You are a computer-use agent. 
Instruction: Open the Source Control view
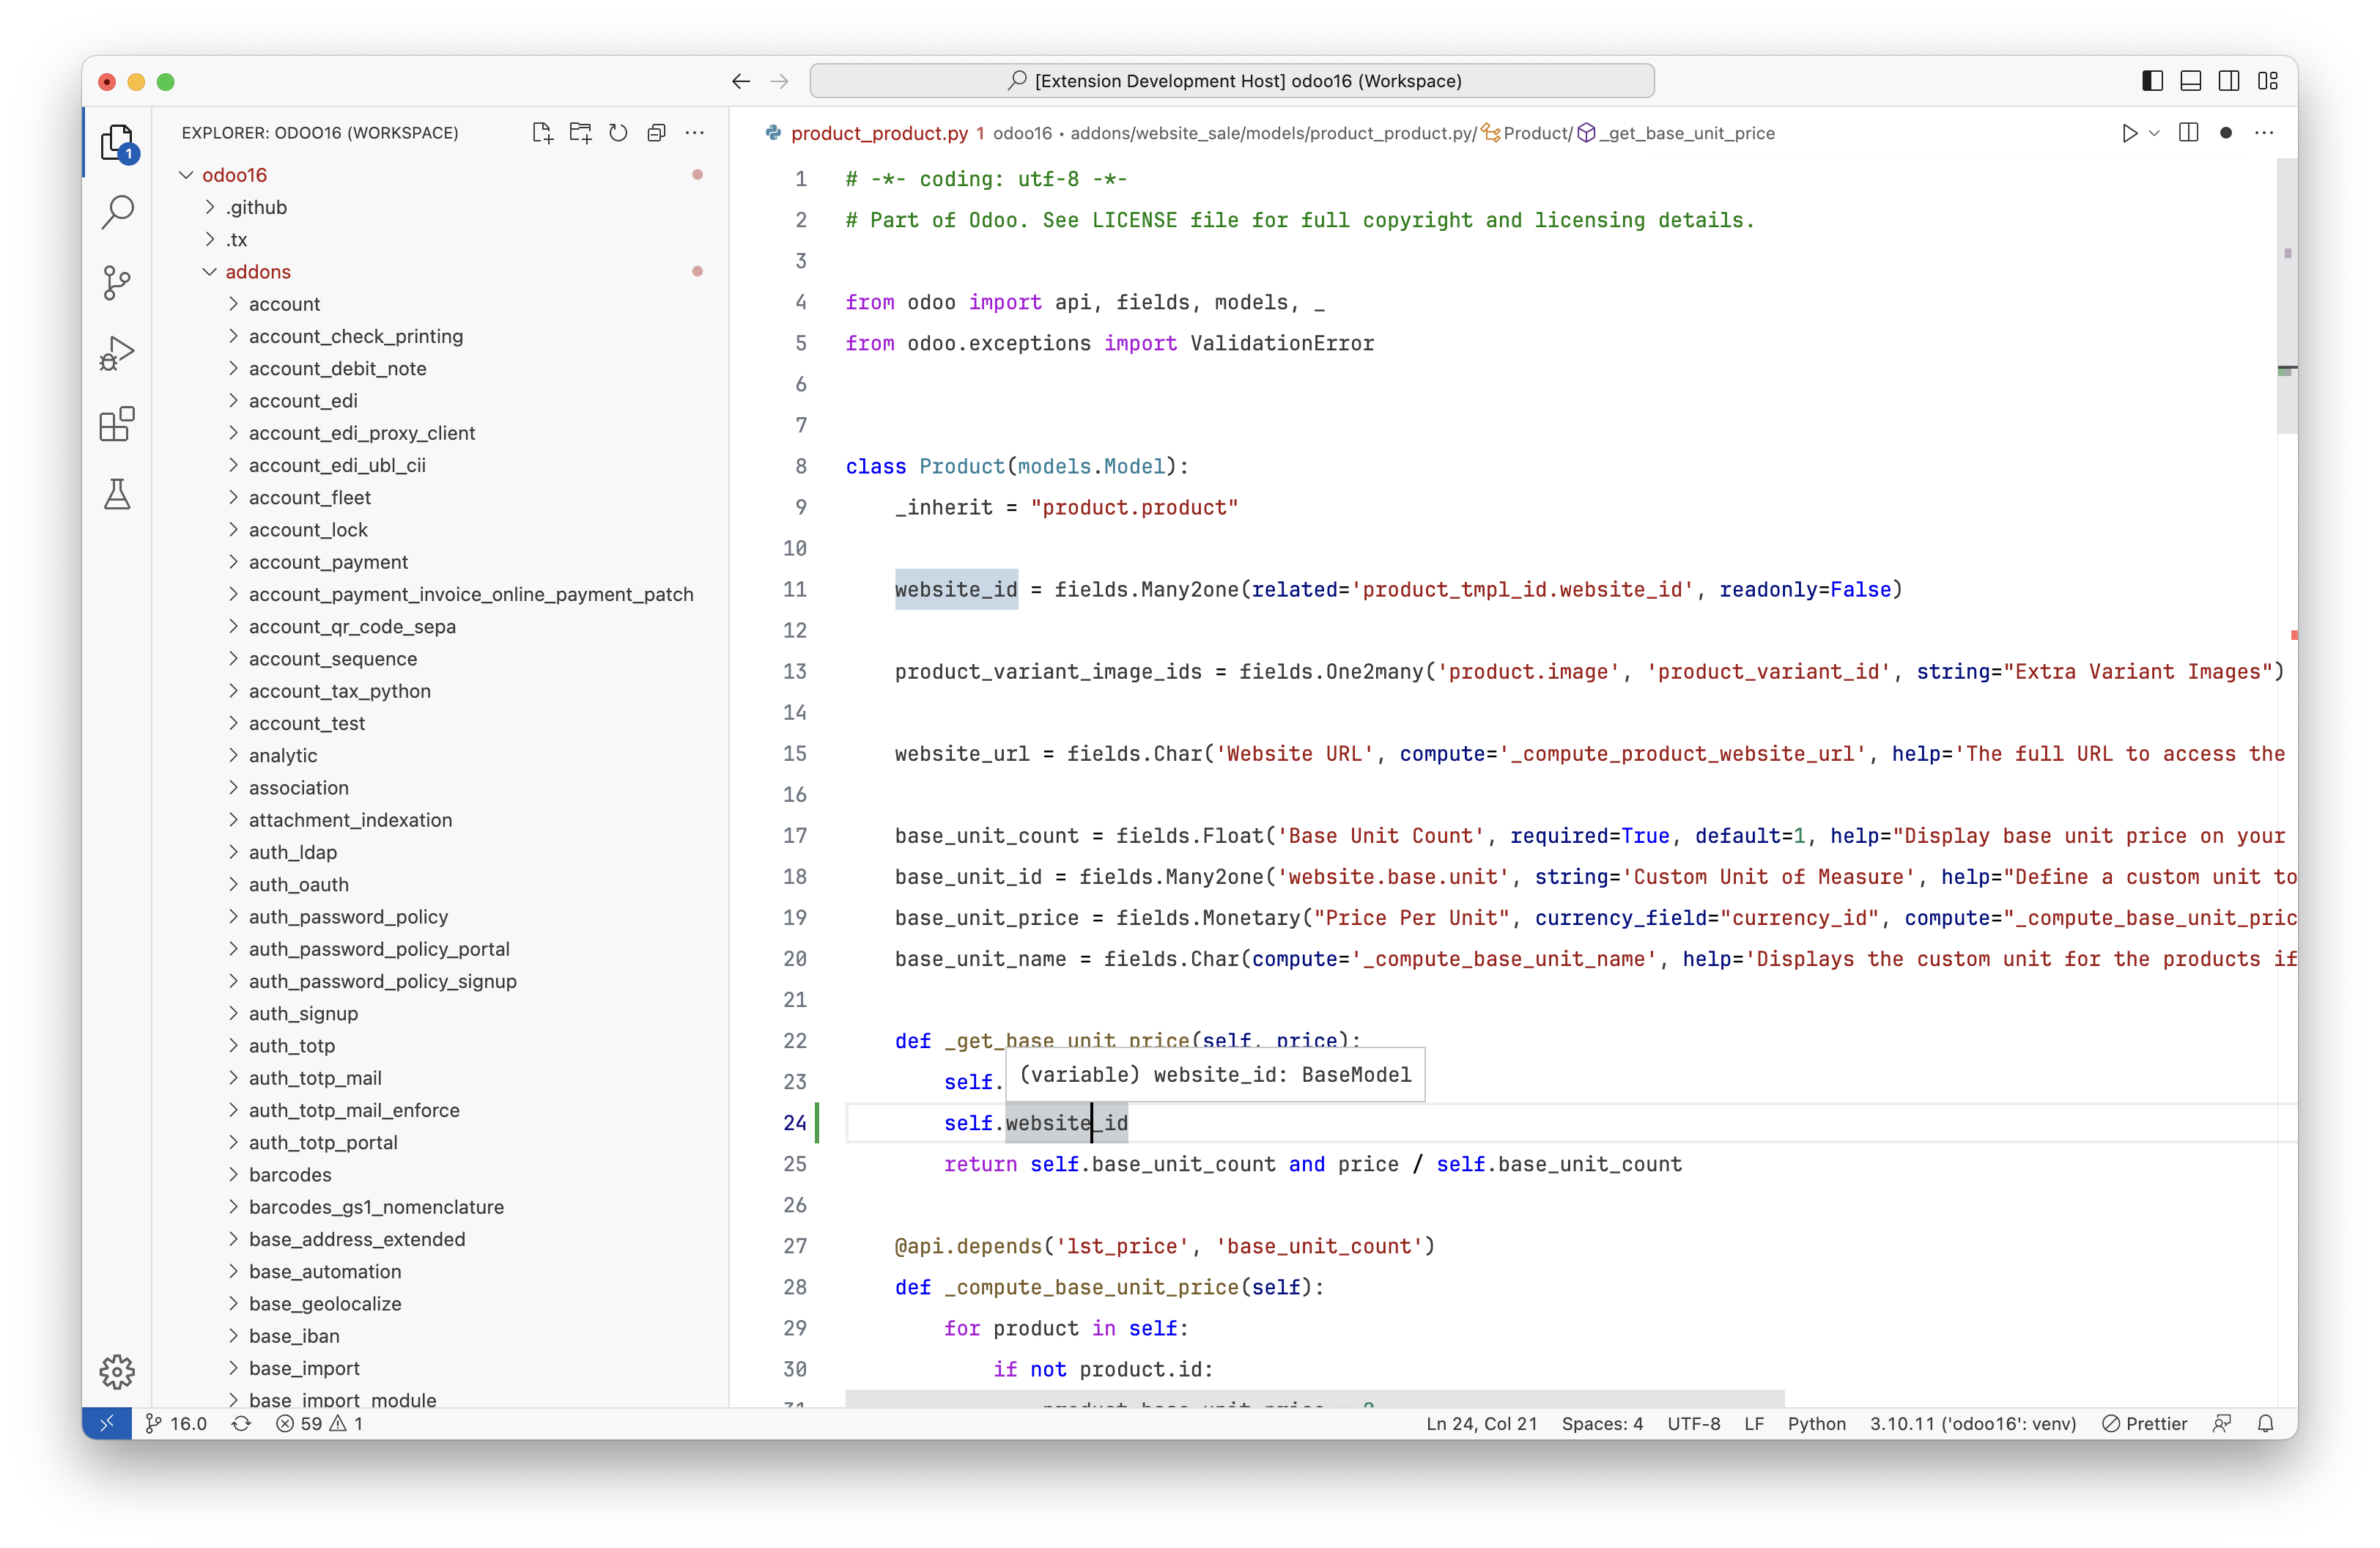(x=117, y=282)
